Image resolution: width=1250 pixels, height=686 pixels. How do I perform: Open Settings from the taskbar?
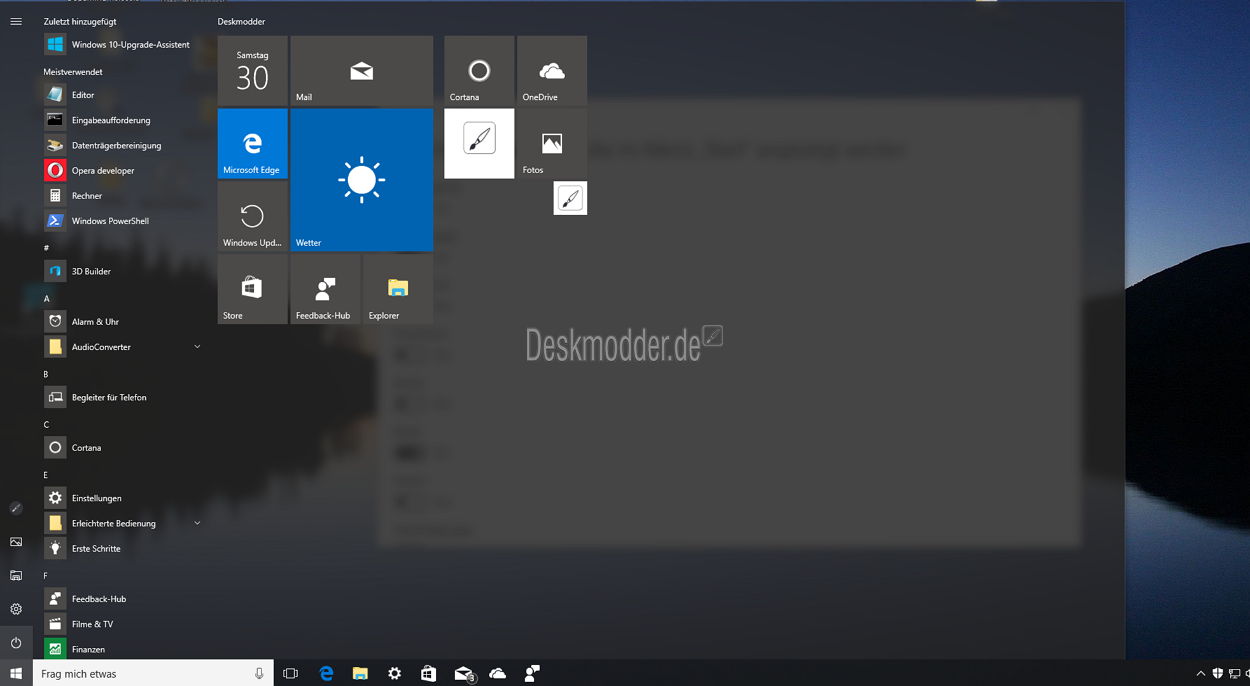click(394, 674)
